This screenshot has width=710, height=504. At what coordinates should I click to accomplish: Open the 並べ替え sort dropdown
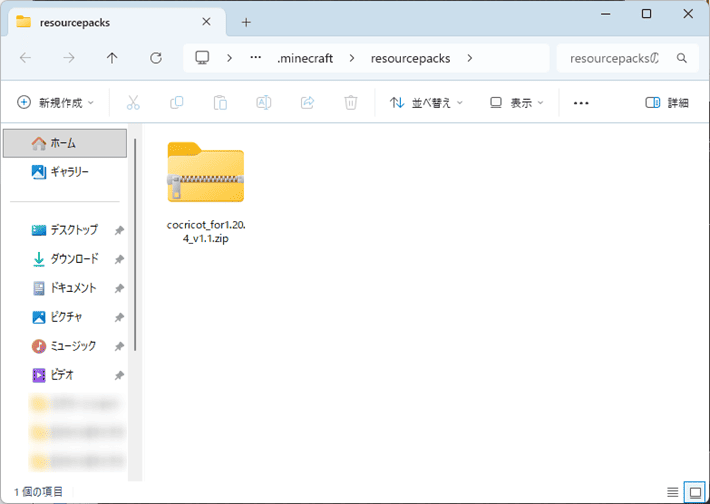[x=426, y=103]
